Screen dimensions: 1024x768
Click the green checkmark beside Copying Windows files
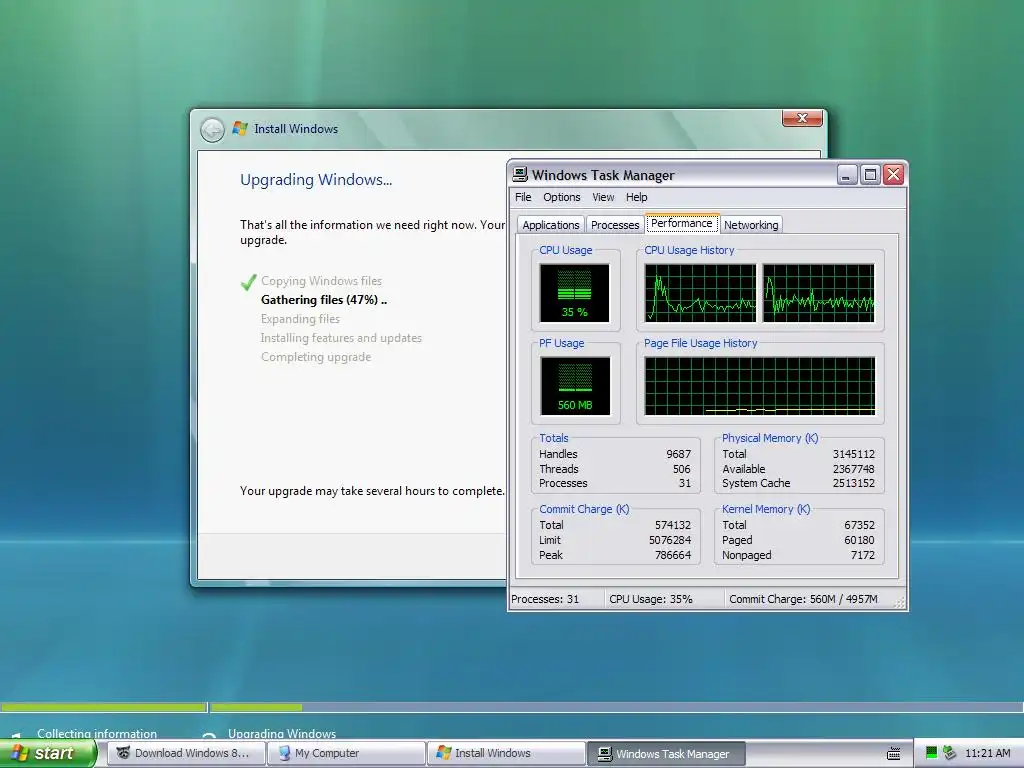pos(248,282)
